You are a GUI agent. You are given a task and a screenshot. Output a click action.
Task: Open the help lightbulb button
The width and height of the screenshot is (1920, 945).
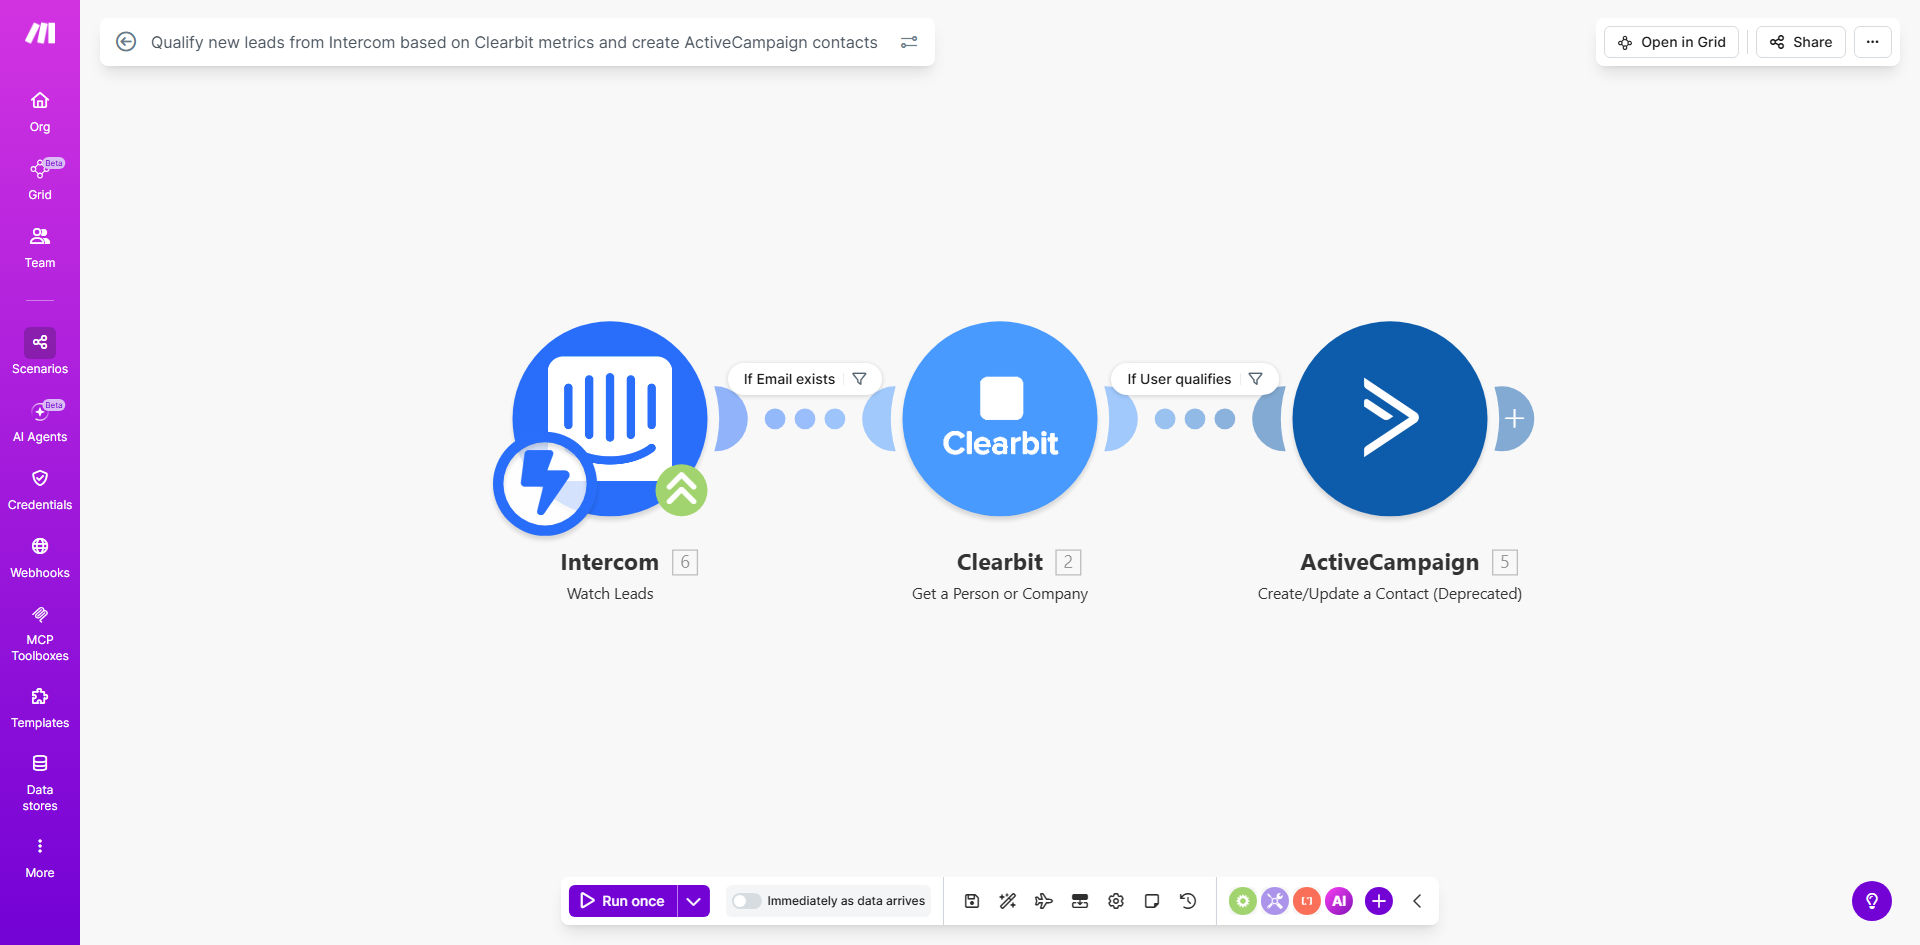pos(1872,901)
